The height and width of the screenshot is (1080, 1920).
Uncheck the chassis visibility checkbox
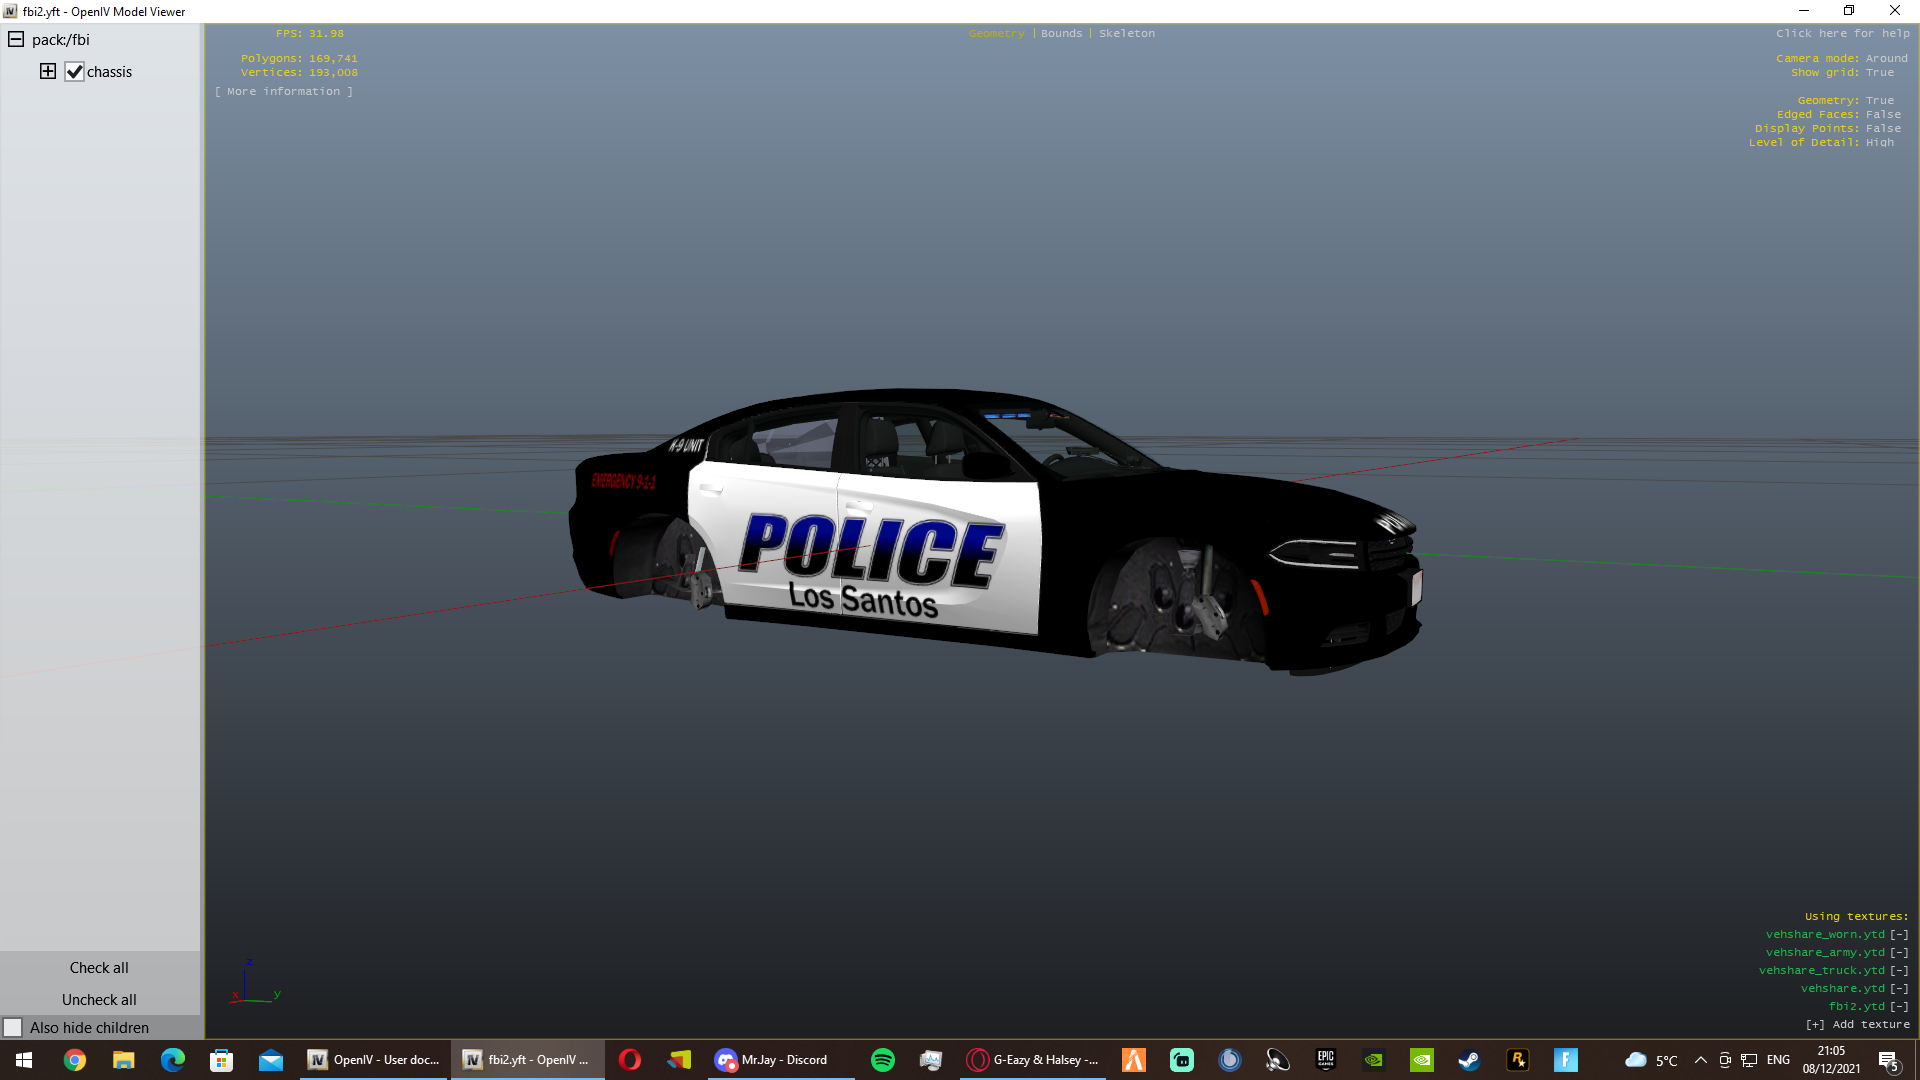pos(75,72)
